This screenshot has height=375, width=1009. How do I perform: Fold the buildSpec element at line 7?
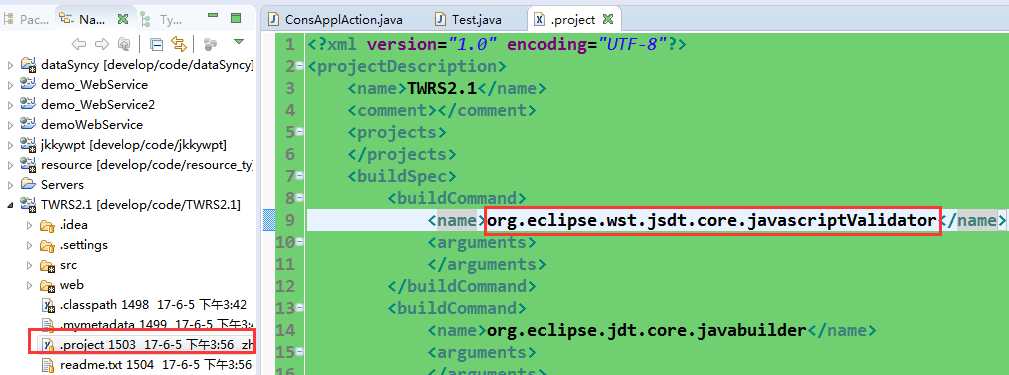click(x=301, y=176)
